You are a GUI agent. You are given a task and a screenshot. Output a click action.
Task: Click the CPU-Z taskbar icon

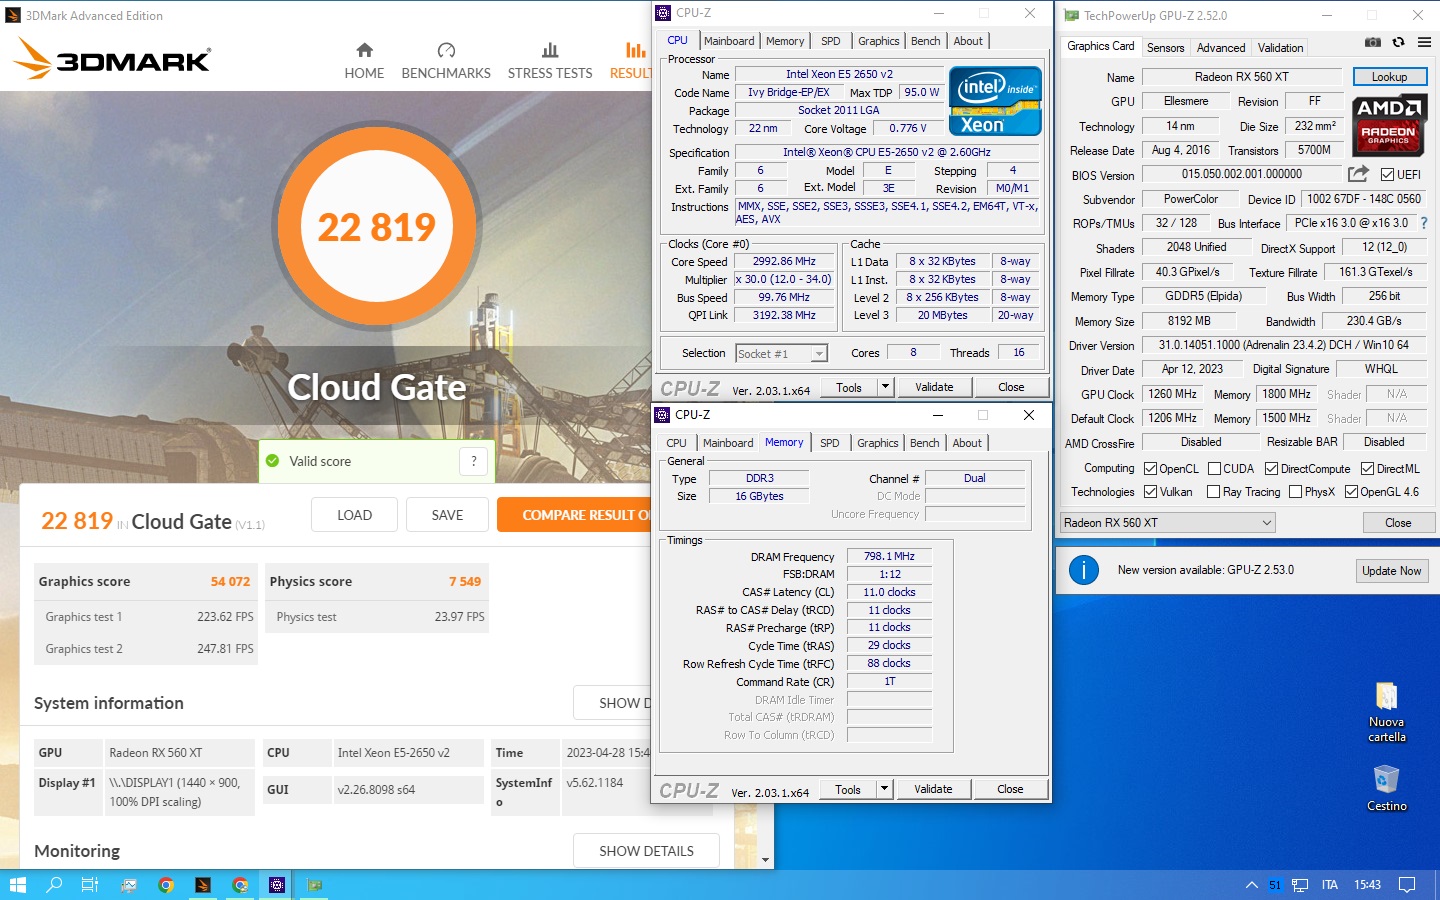click(277, 885)
